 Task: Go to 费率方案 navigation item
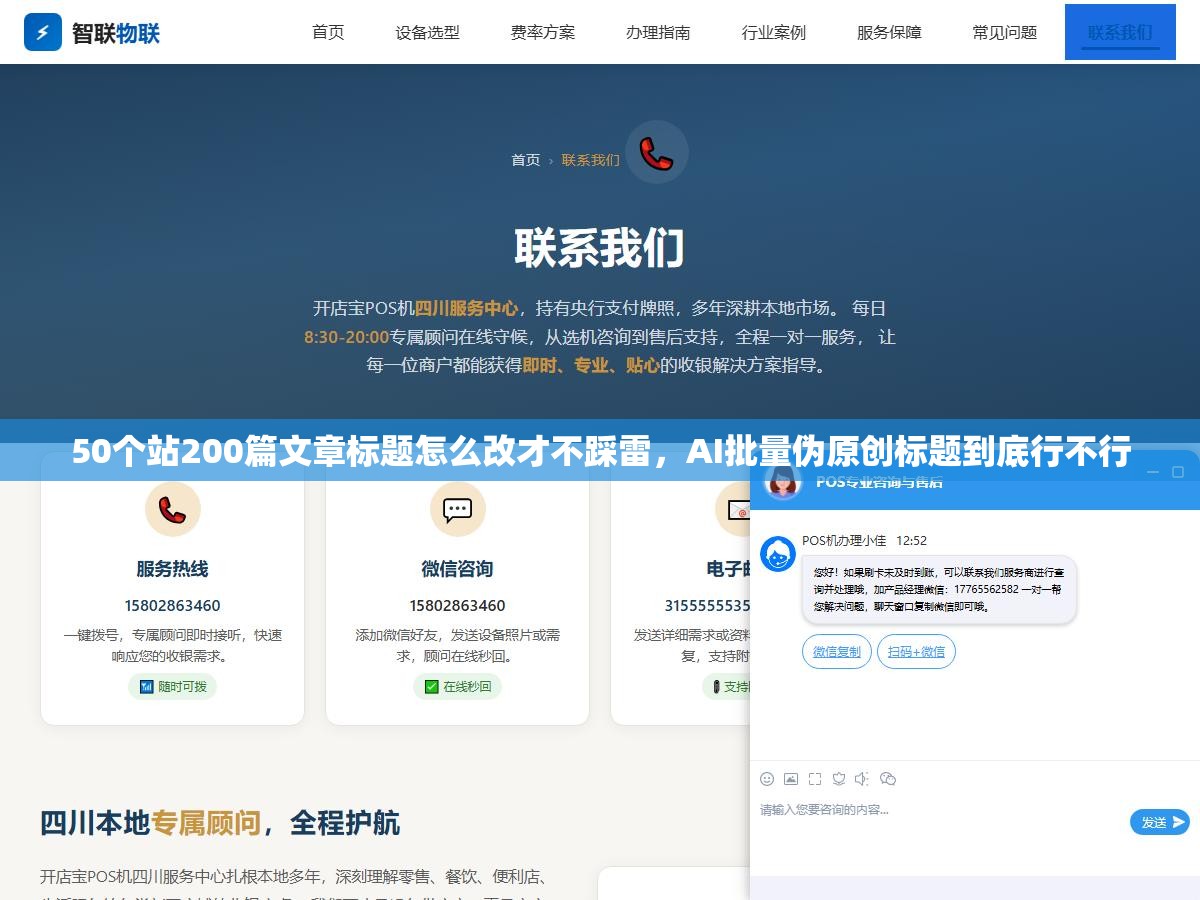tap(543, 32)
